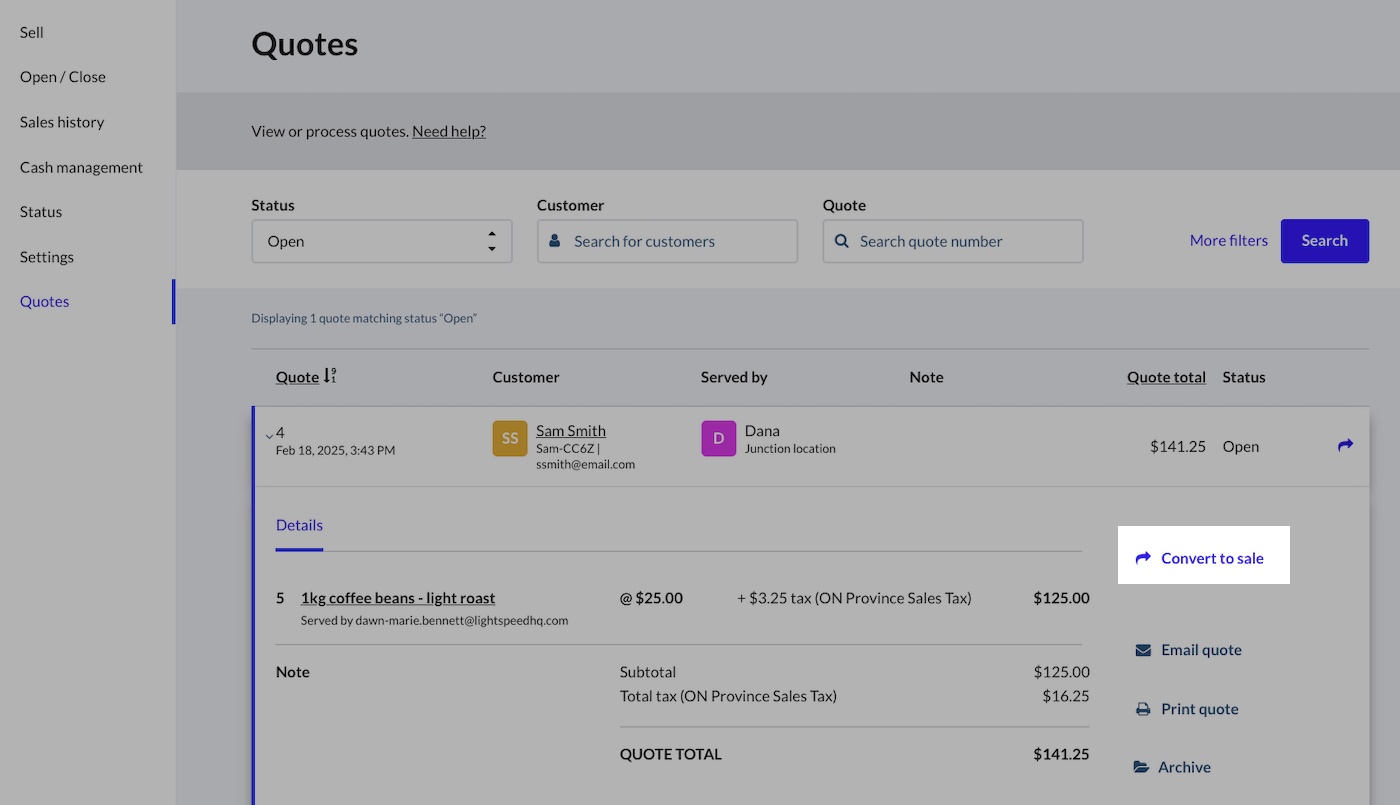Select the Details tab
The height and width of the screenshot is (805, 1400).
coord(299,525)
